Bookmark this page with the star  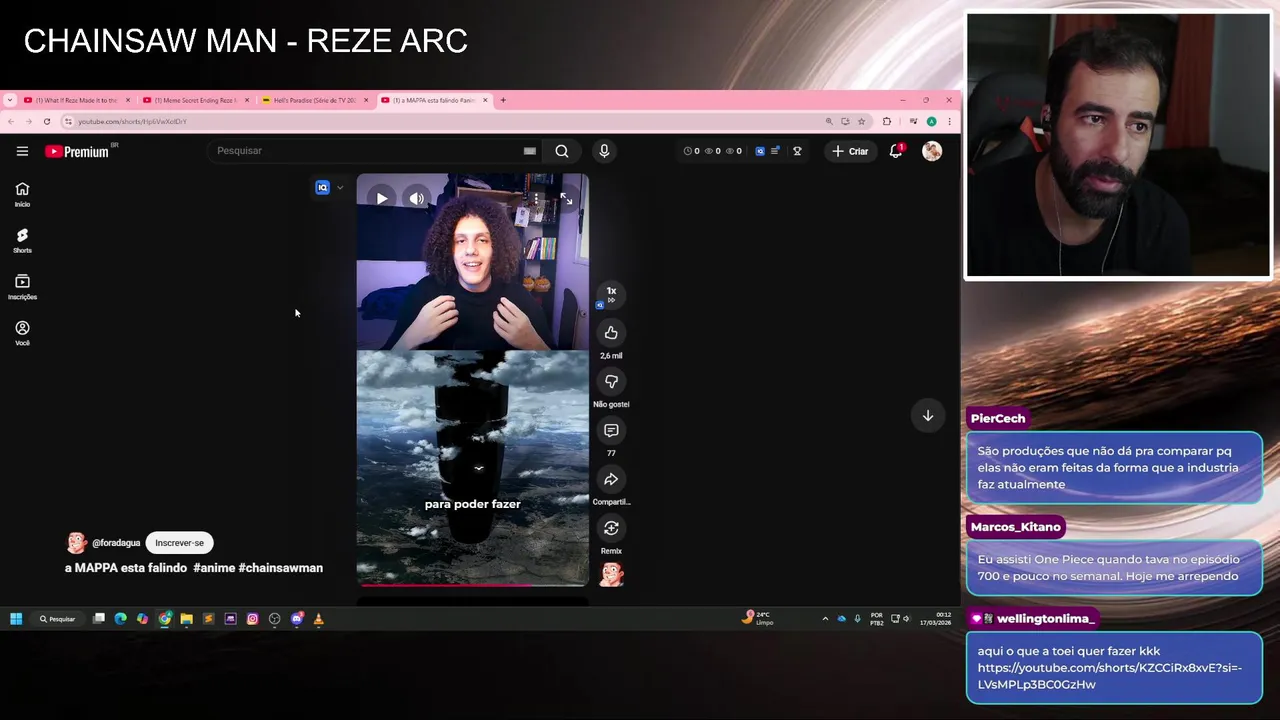pyautogui.click(x=861, y=121)
